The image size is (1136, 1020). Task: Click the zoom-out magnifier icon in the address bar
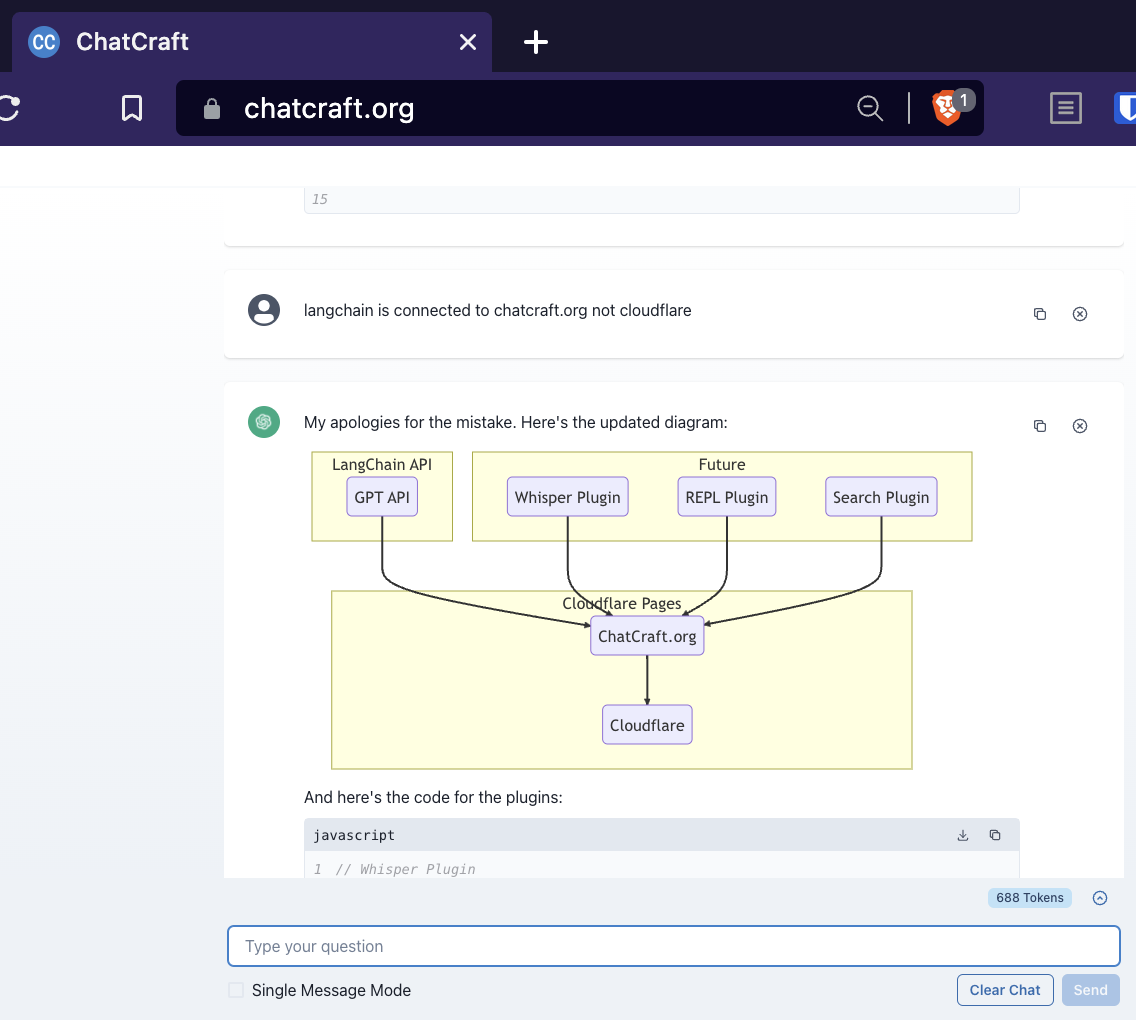pos(869,108)
